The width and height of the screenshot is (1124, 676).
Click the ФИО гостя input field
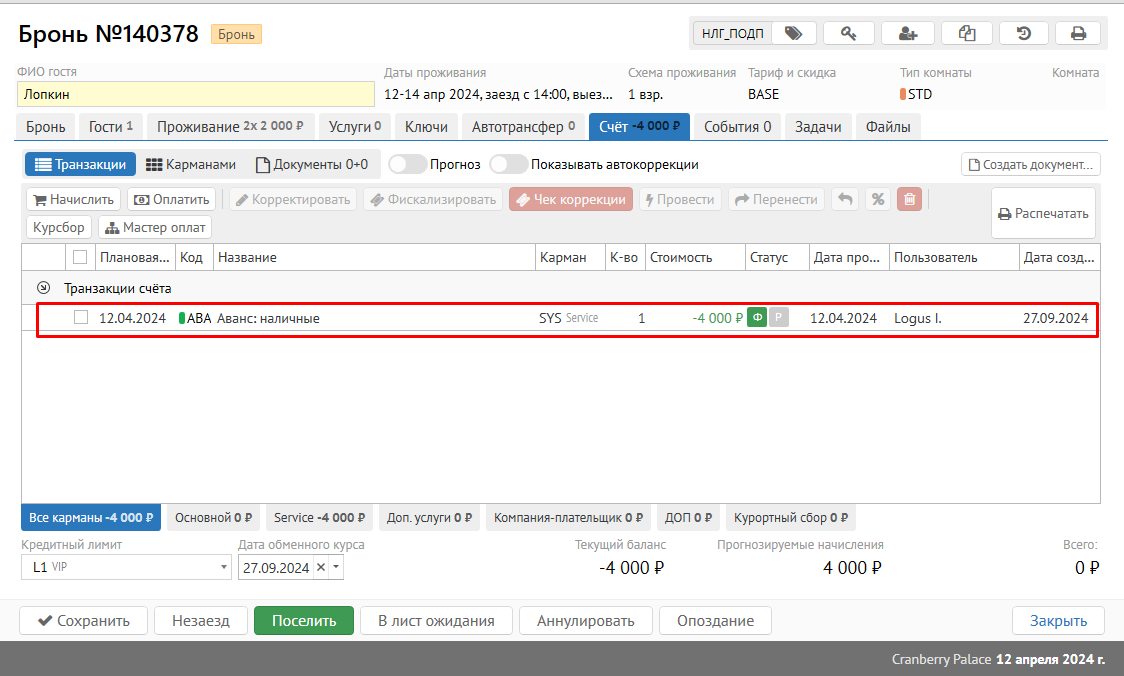[x=195, y=94]
